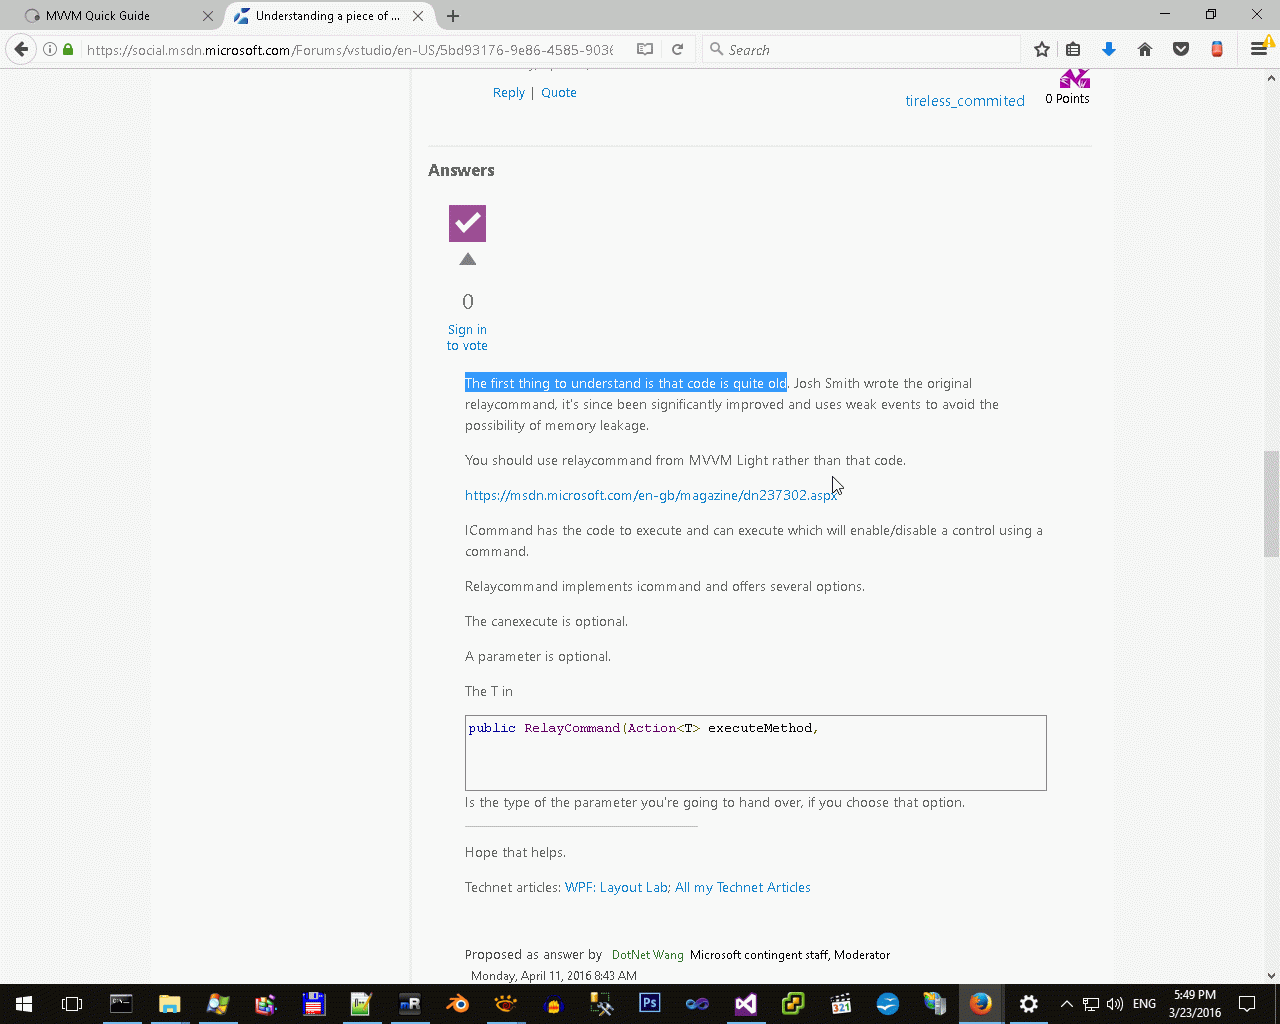
Task: Go to the Firefox home page
Action: [1145, 49]
